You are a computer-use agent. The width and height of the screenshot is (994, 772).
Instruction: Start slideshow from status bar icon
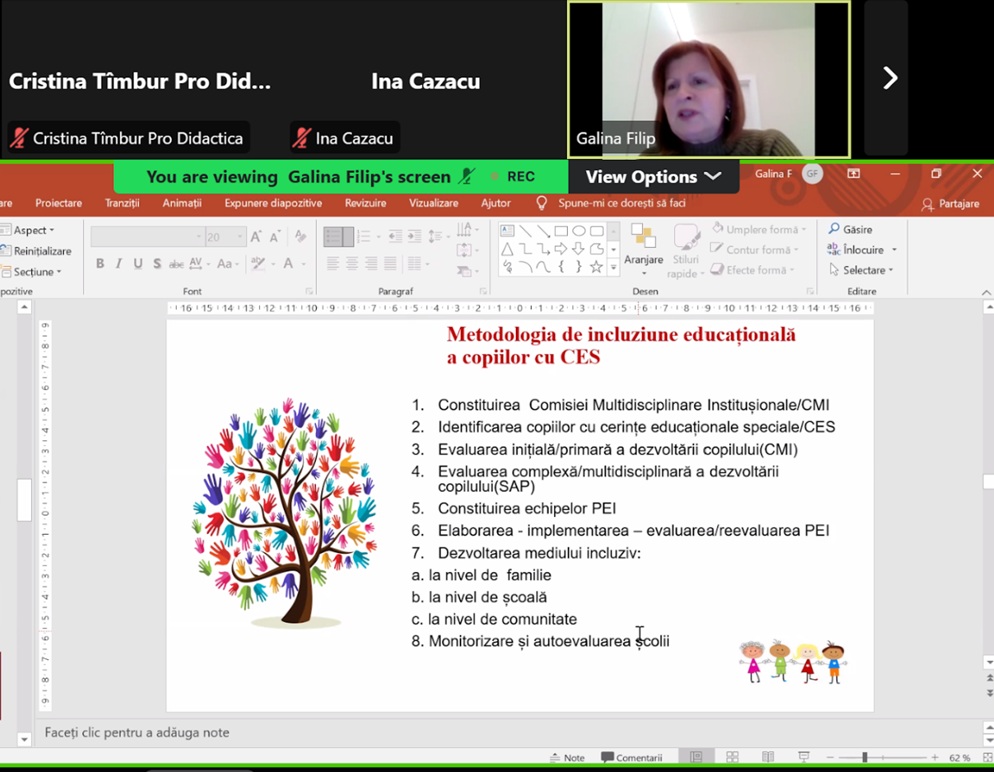click(803, 758)
